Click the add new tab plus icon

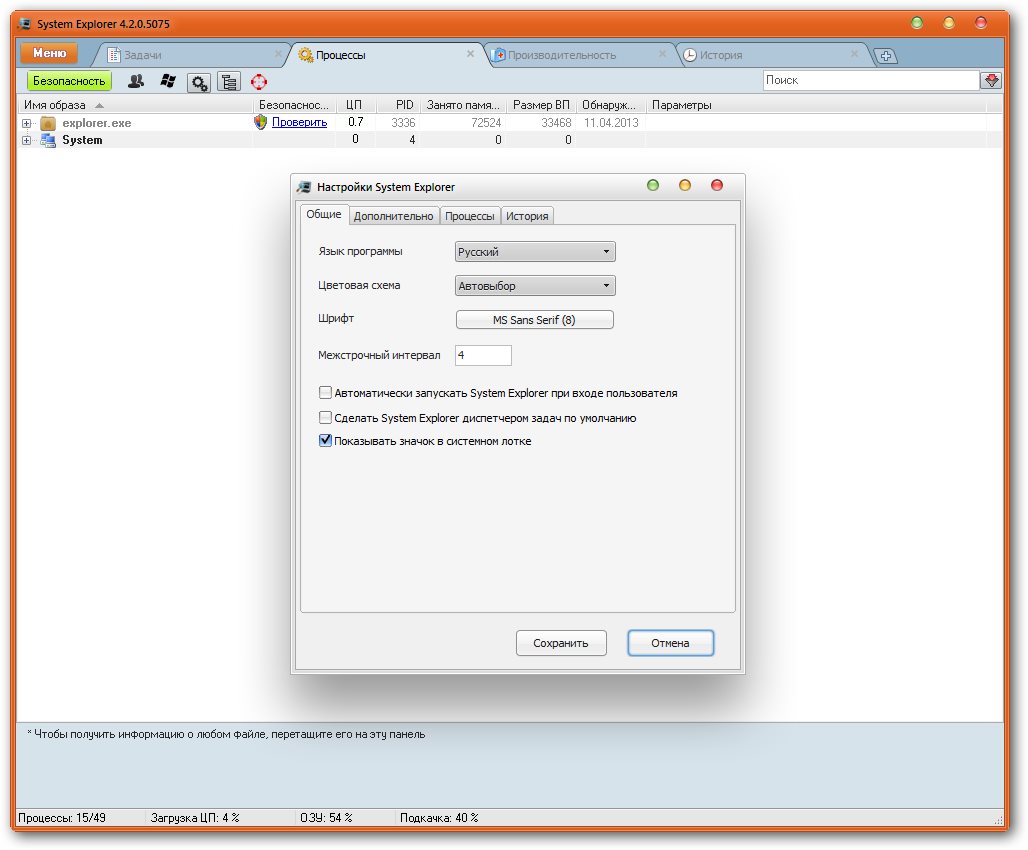pos(886,56)
